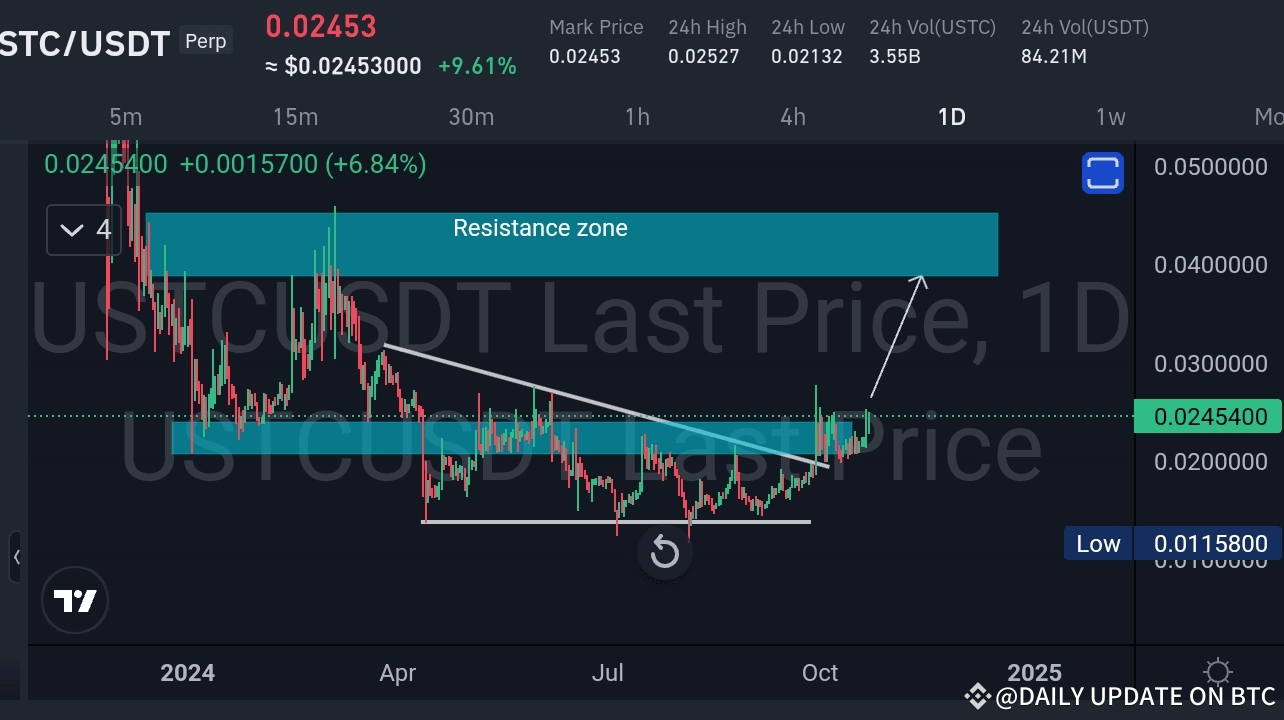Click the 0.0245400 last price axis label
1284x720 pixels.
click(1207, 416)
